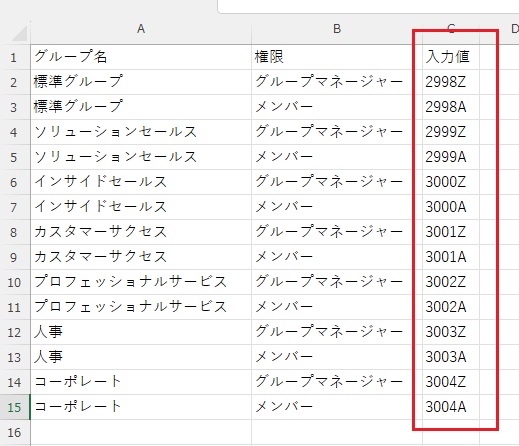Select プロフェッショナルサービス cell in row 10
The height and width of the screenshot is (446, 519).
coord(141,282)
